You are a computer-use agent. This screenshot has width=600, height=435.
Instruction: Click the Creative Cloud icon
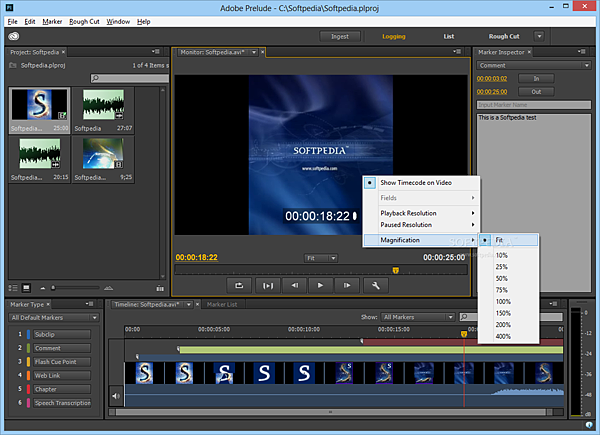[14, 36]
